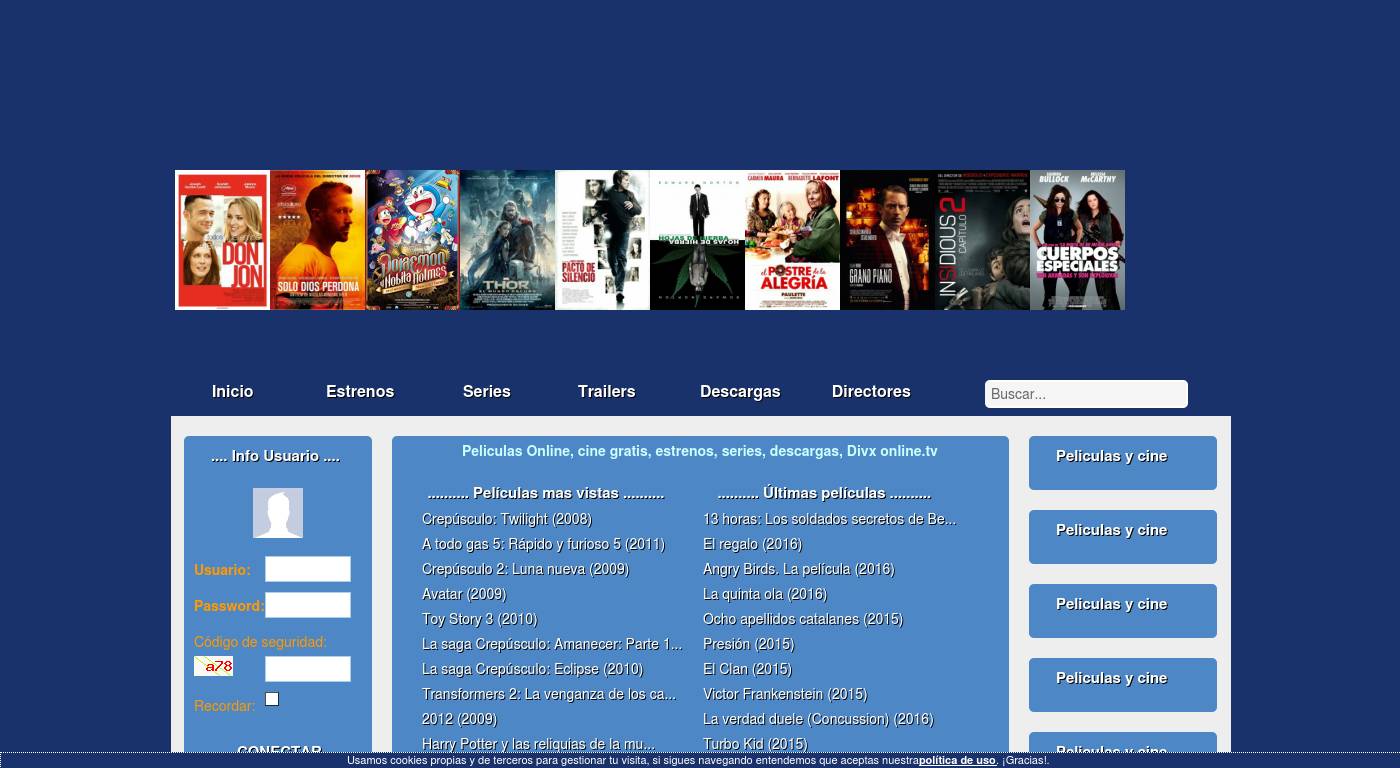Open the Pacto de Silencio poster

(602, 240)
